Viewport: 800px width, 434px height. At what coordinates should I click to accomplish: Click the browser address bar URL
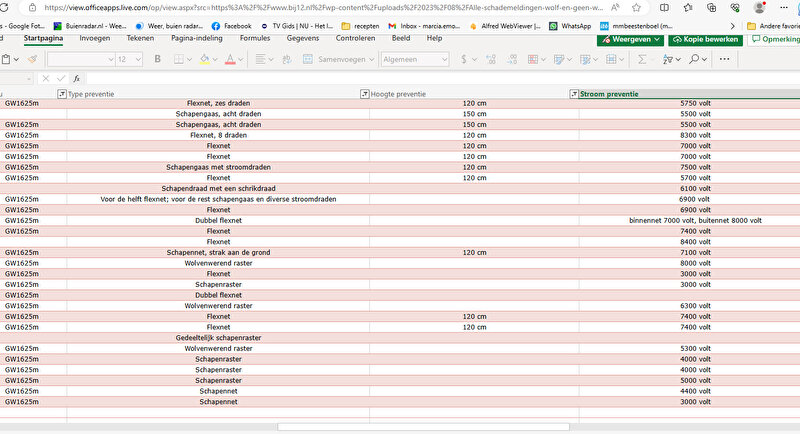pyautogui.click(x=323, y=8)
